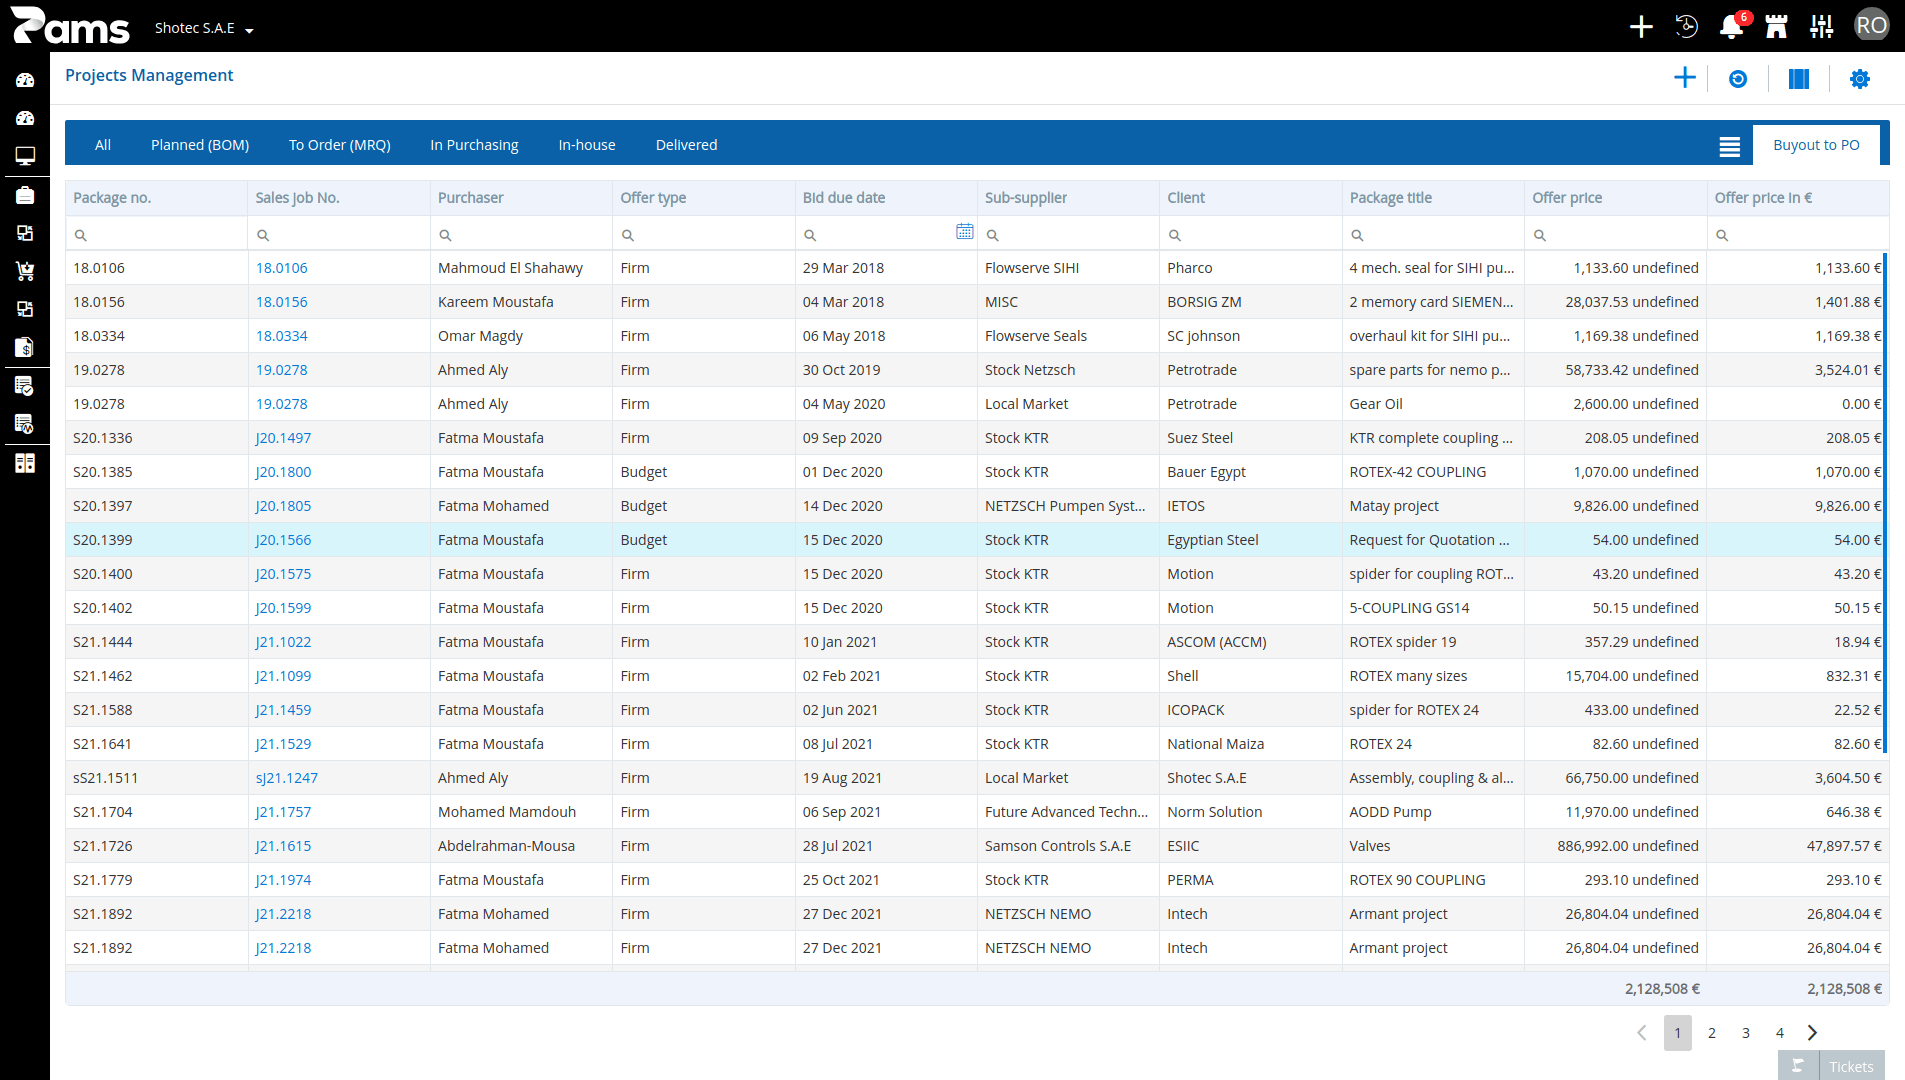Click the Purchaser column filter field
Image resolution: width=1905 pixels, height=1080 pixels.
tap(521, 235)
